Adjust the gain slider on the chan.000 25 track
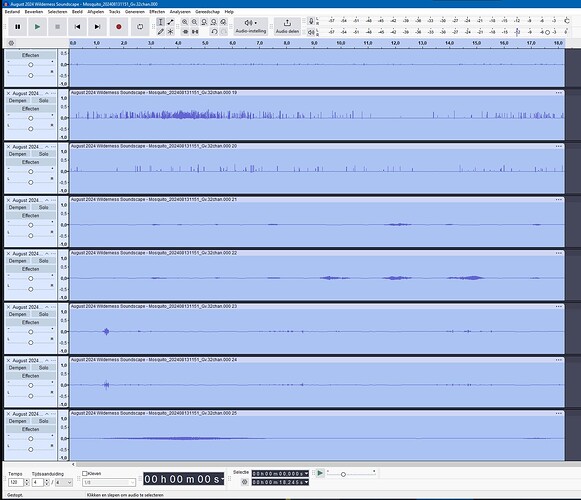This screenshot has width=581, height=500. 31,439
